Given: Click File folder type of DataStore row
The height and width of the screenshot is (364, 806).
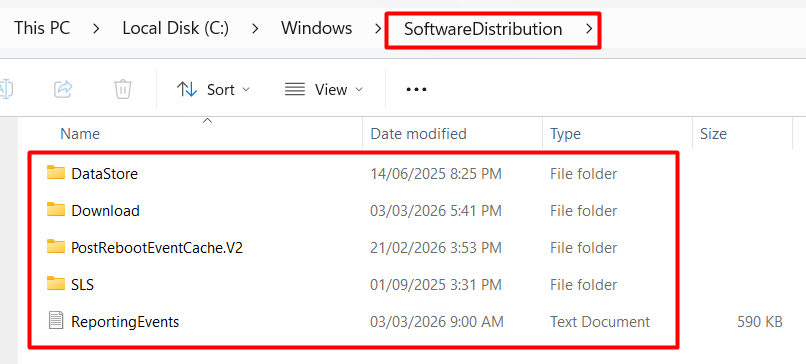Looking at the screenshot, I should coord(583,174).
